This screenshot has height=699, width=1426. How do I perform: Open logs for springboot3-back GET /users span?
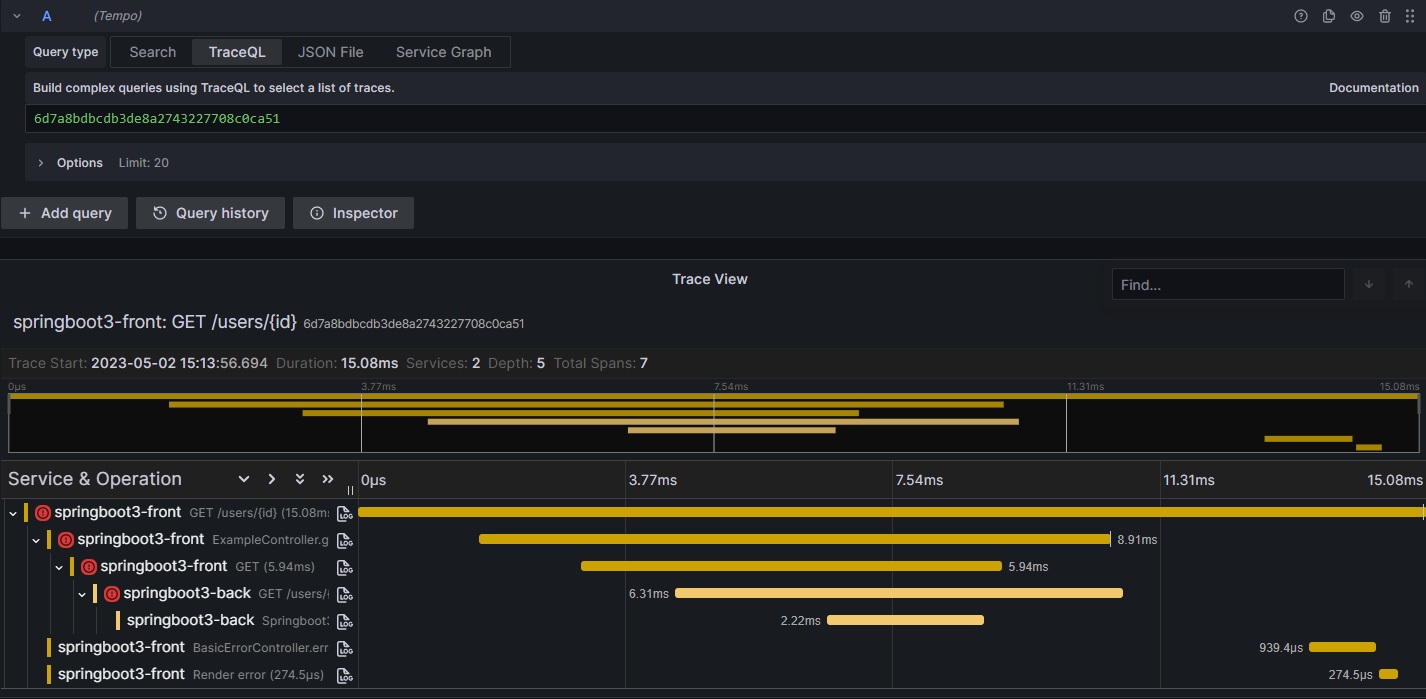[345, 594]
